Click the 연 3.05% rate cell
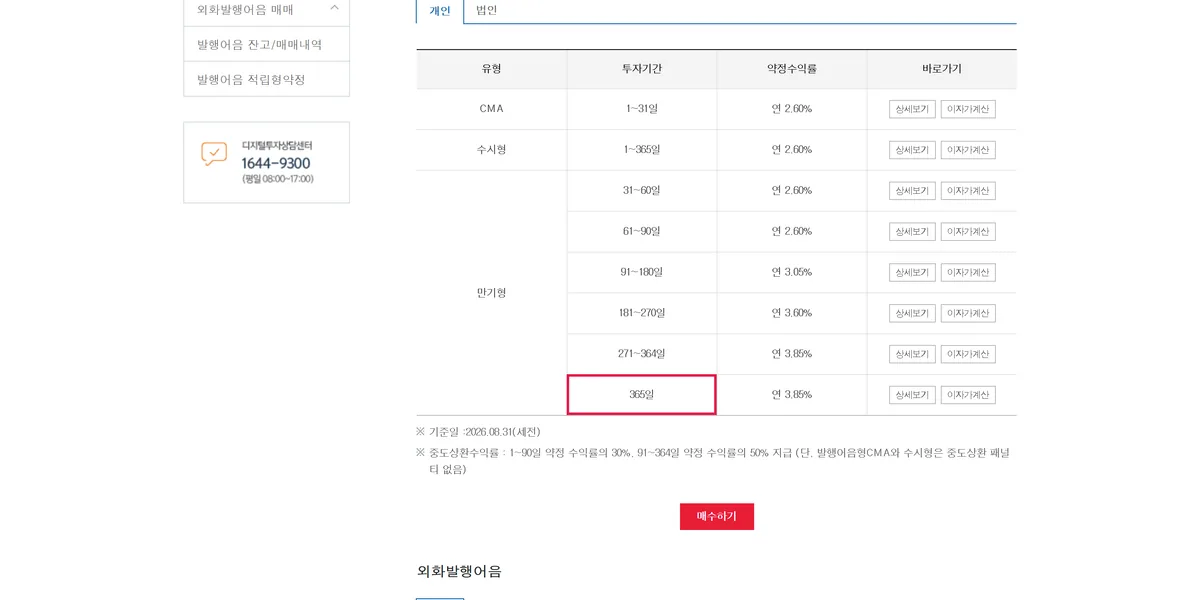 [x=792, y=273]
